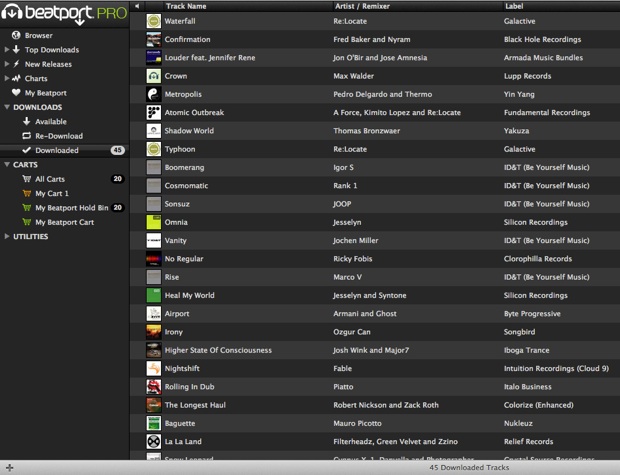Click the Metropolis yin-yang artwork
Screen dimensions: 620x475
click(154, 94)
